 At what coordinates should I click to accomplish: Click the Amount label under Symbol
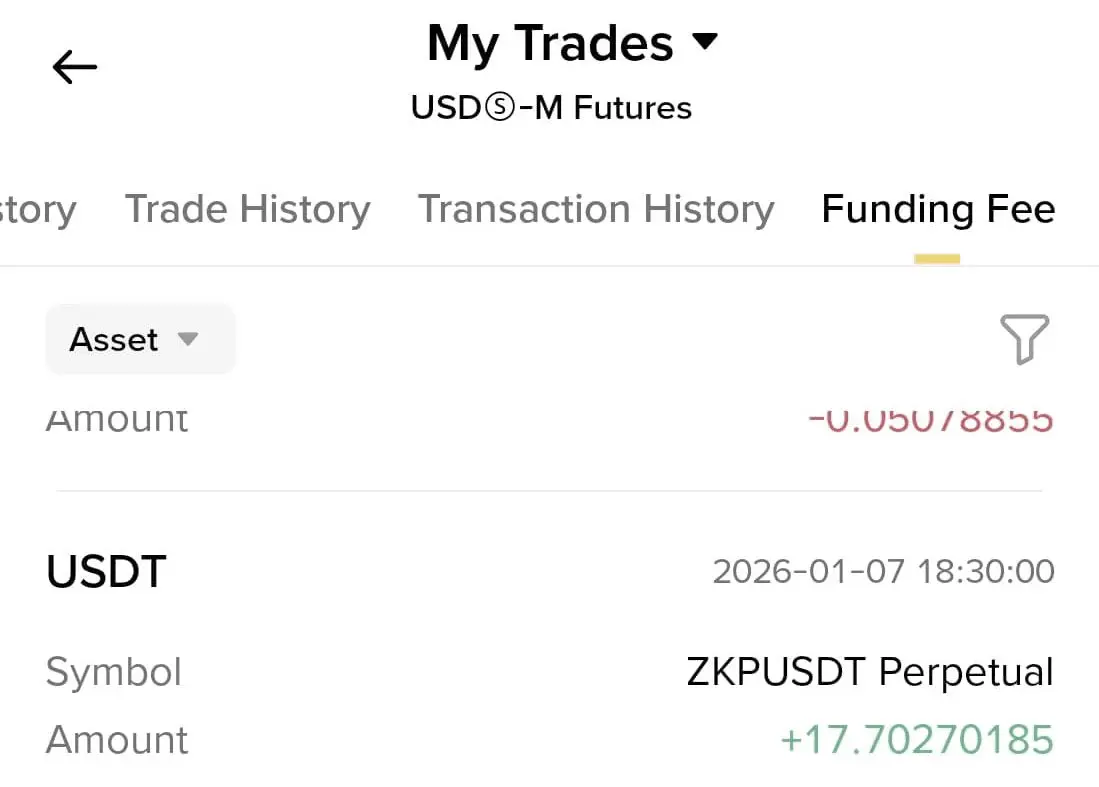point(117,740)
